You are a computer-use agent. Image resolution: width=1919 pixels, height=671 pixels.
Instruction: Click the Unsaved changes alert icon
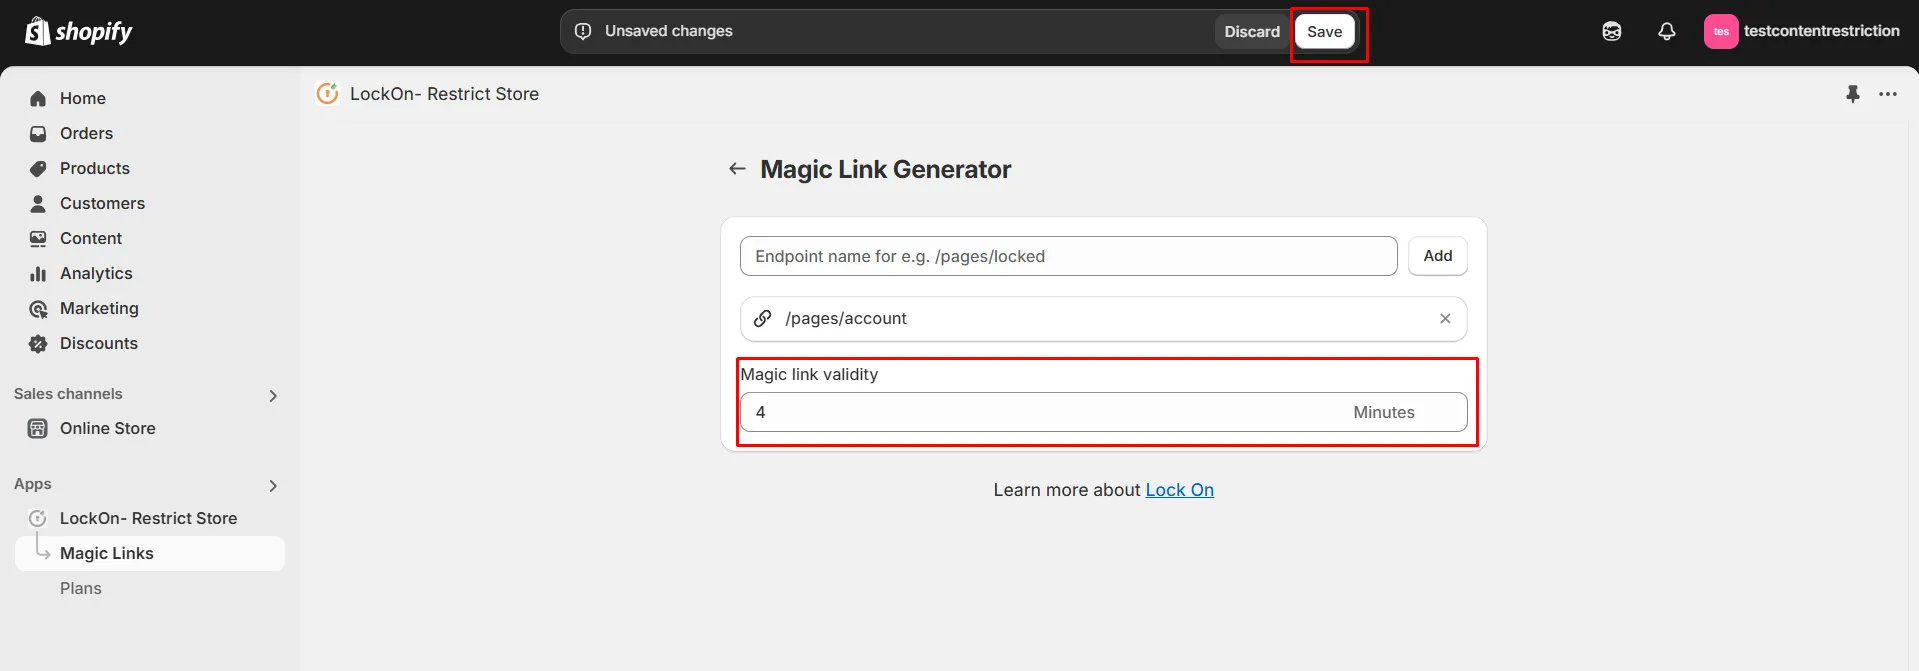[x=583, y=31]
